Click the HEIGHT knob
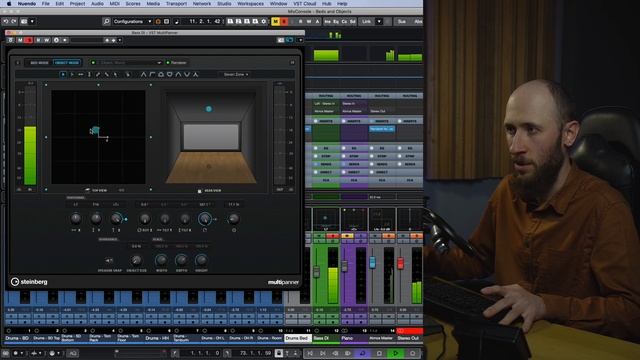This screenshot has width=640, height=360. coord(201,260)
